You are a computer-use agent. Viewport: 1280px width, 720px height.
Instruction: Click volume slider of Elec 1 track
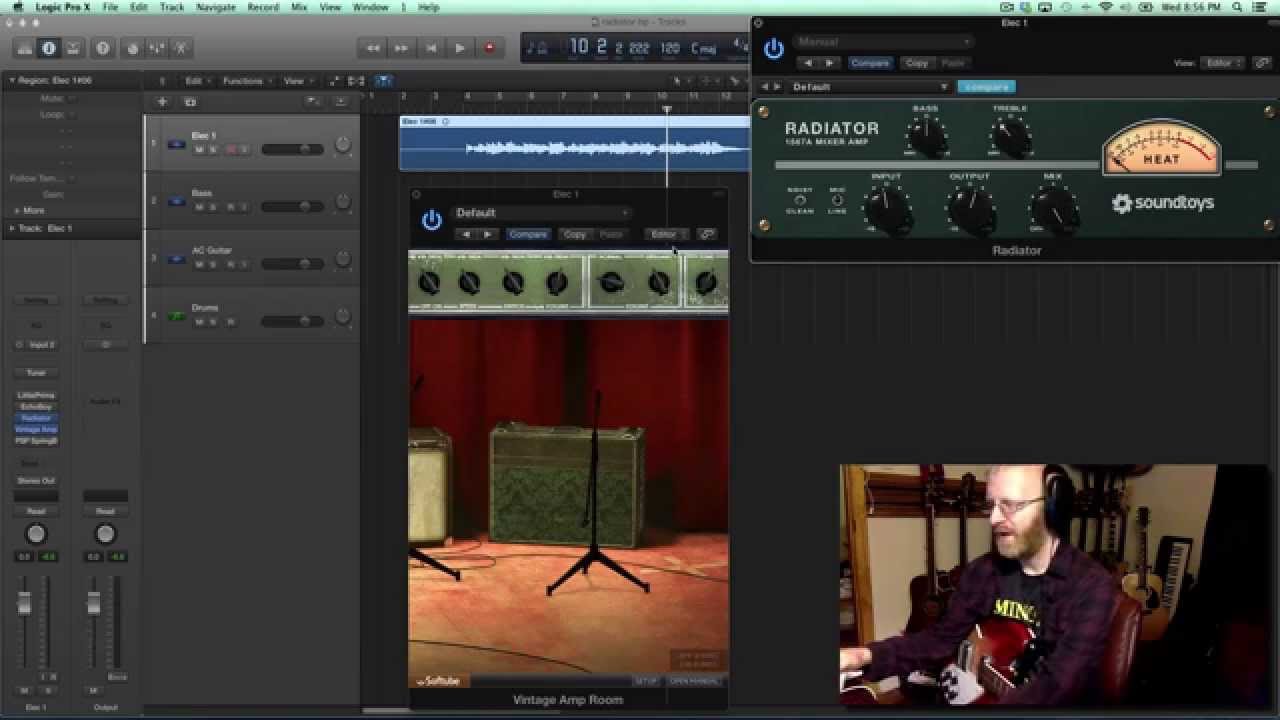[x=292, y=149]
